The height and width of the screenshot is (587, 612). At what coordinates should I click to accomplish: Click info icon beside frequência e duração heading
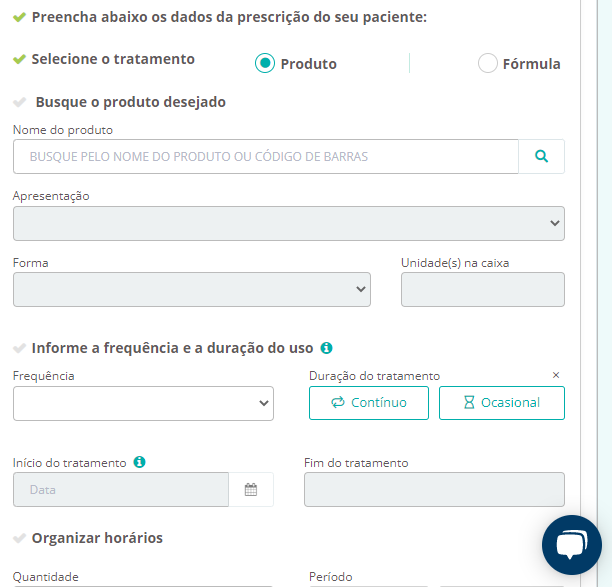pyautogui.click(x=326, y=348)
